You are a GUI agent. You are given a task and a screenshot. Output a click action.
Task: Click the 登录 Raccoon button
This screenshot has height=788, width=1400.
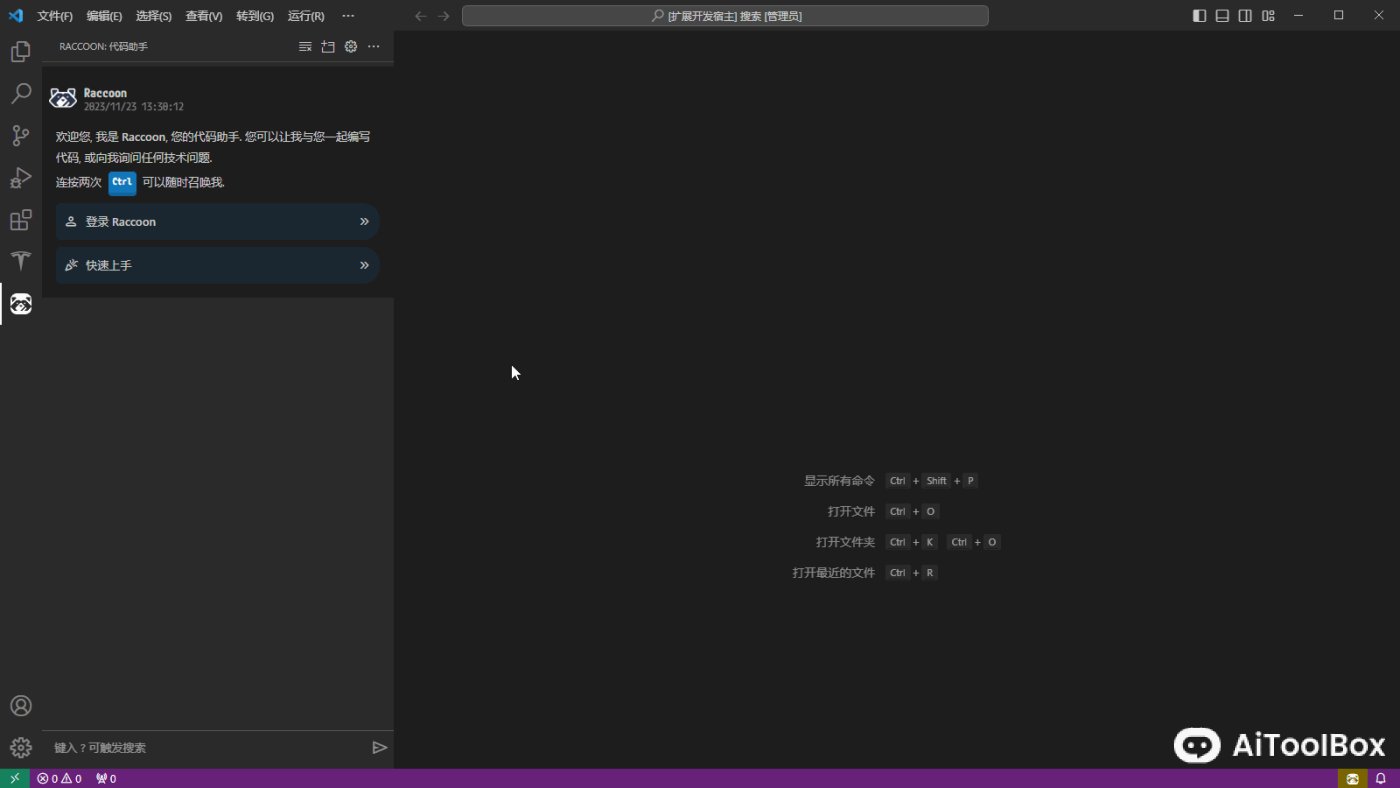[218, 221]
